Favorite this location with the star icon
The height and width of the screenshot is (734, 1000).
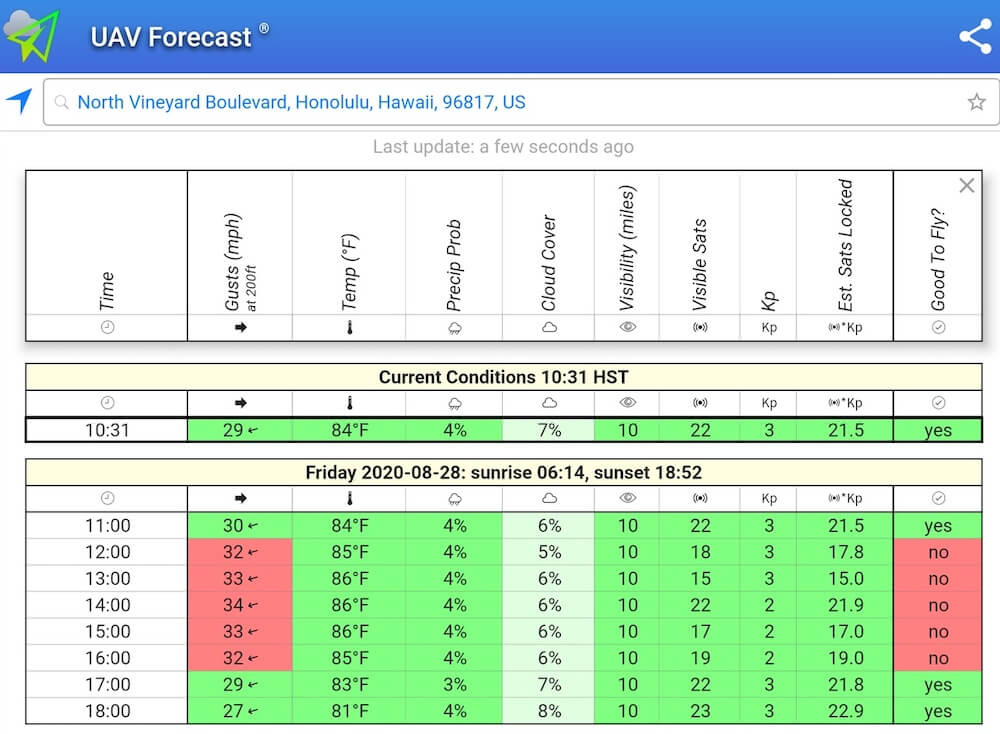click(x=976, y=101)
